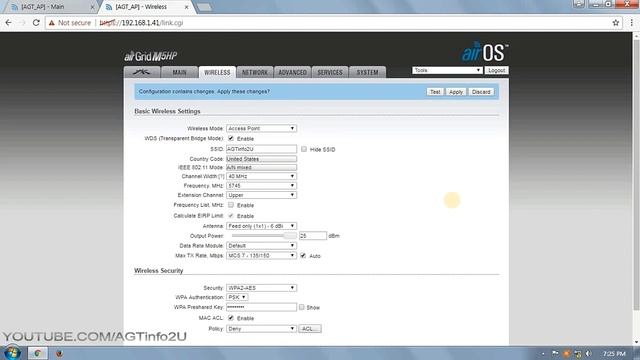The width and height of the screenshot is (640, 360).
Task: Open the Ubiquiti logo tab
Action: pyautogui.click(x=142, y=72)
